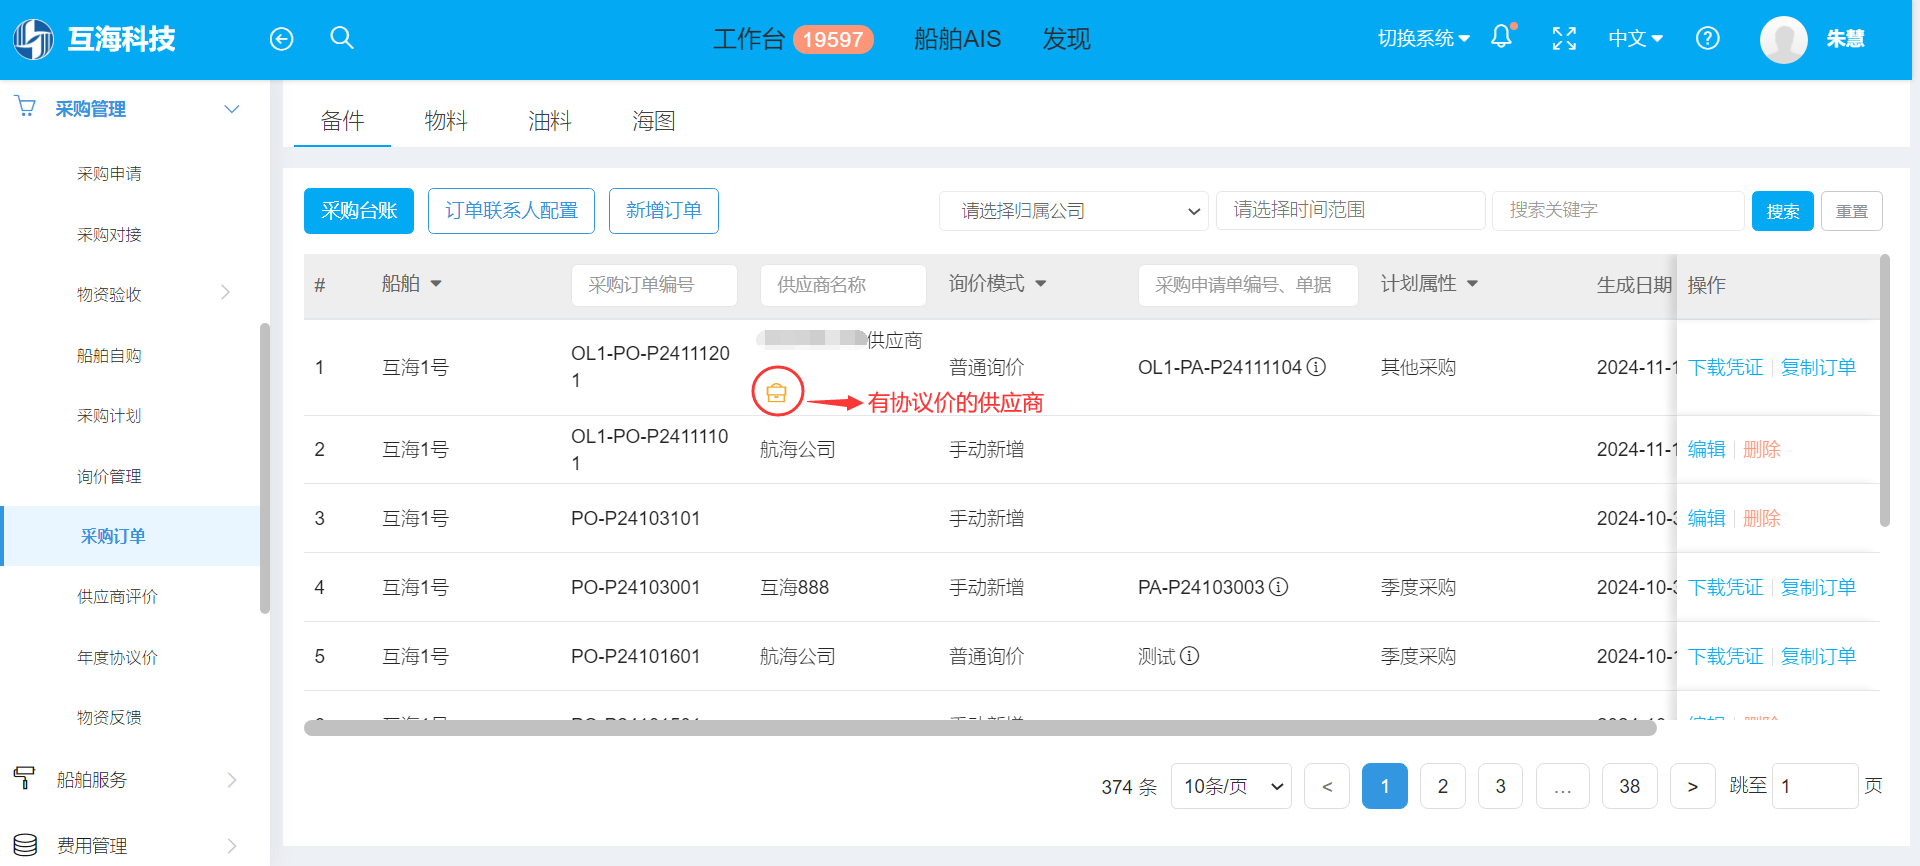Screen dimensions: 1920x866
Task: Open the 中文 language dropdown
Action: (x=1635, y=38)
